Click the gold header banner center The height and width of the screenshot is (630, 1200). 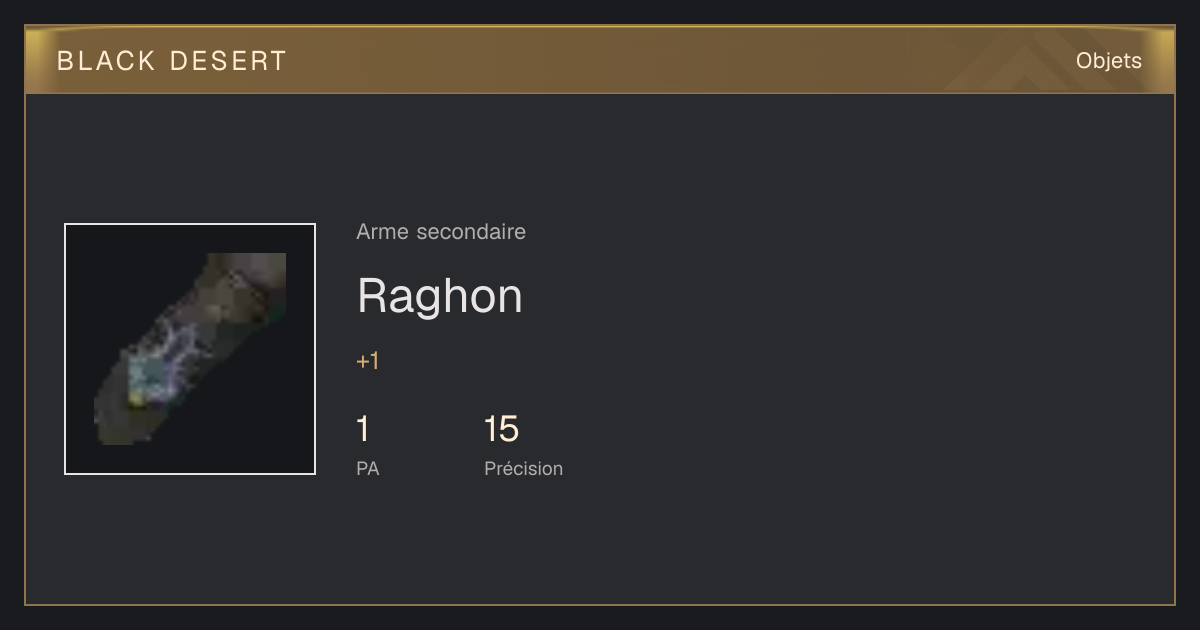(600, 60)
